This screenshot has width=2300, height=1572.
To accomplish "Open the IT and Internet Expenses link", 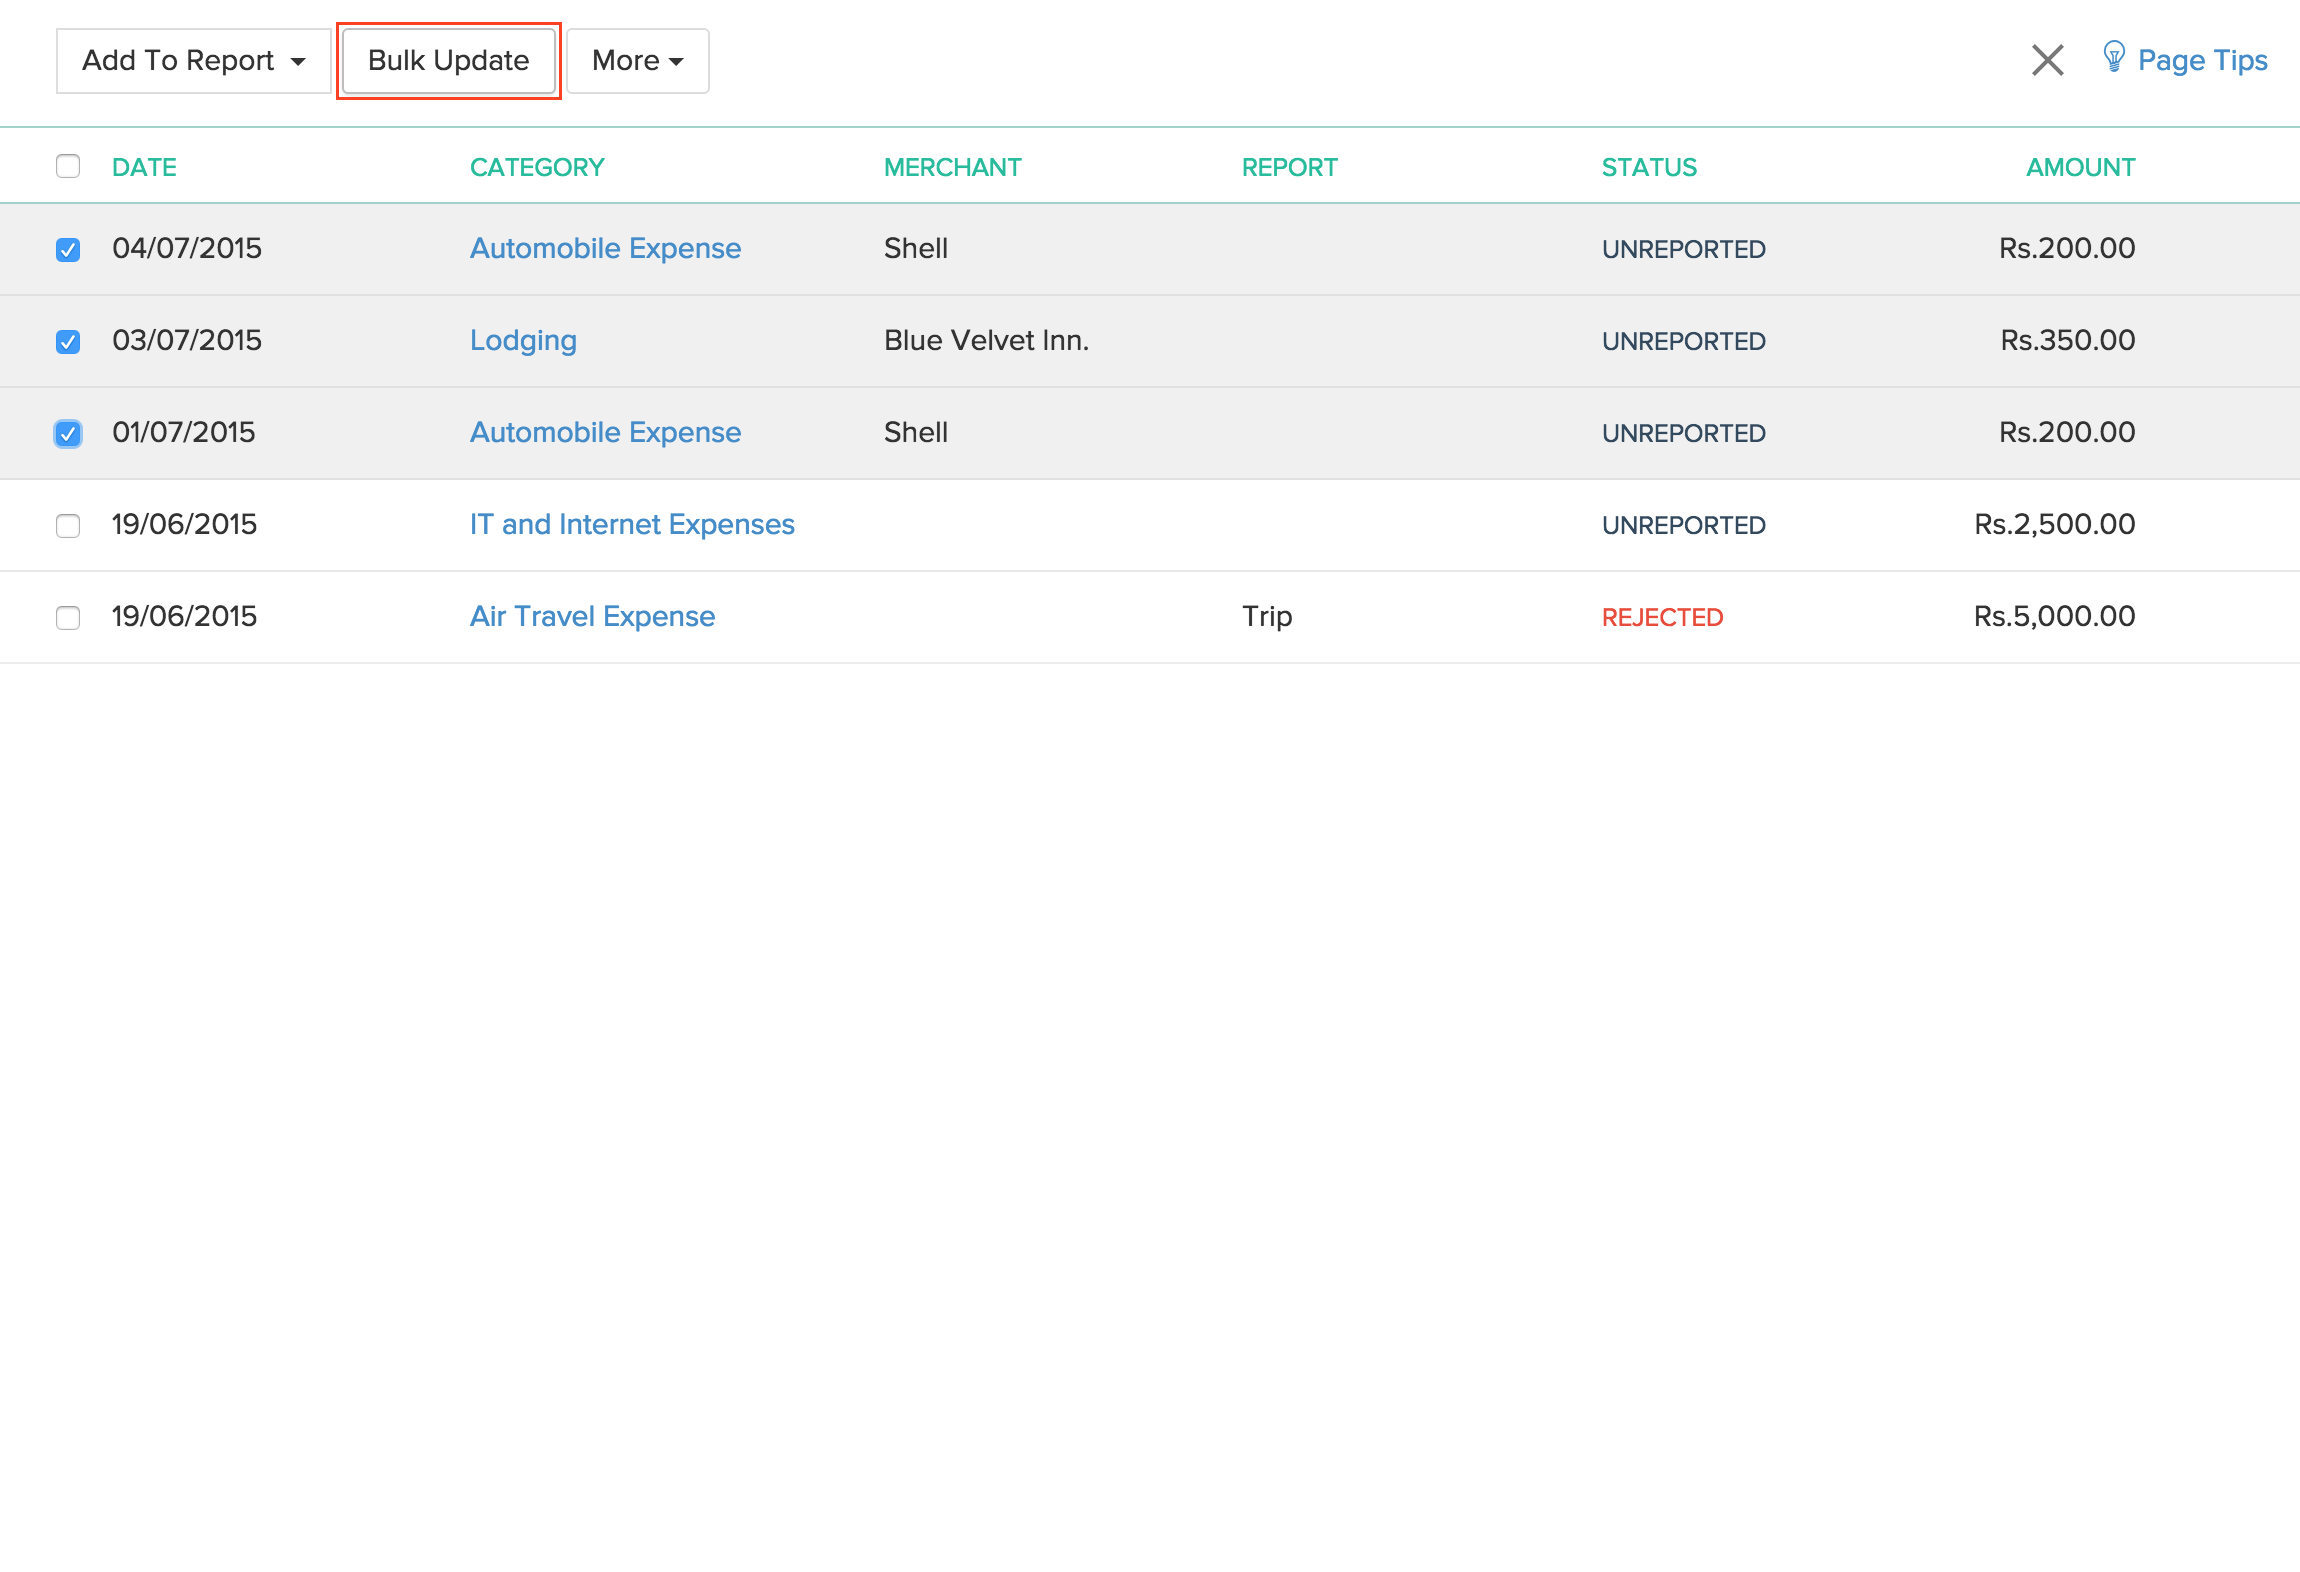I will tap(632, 524).
